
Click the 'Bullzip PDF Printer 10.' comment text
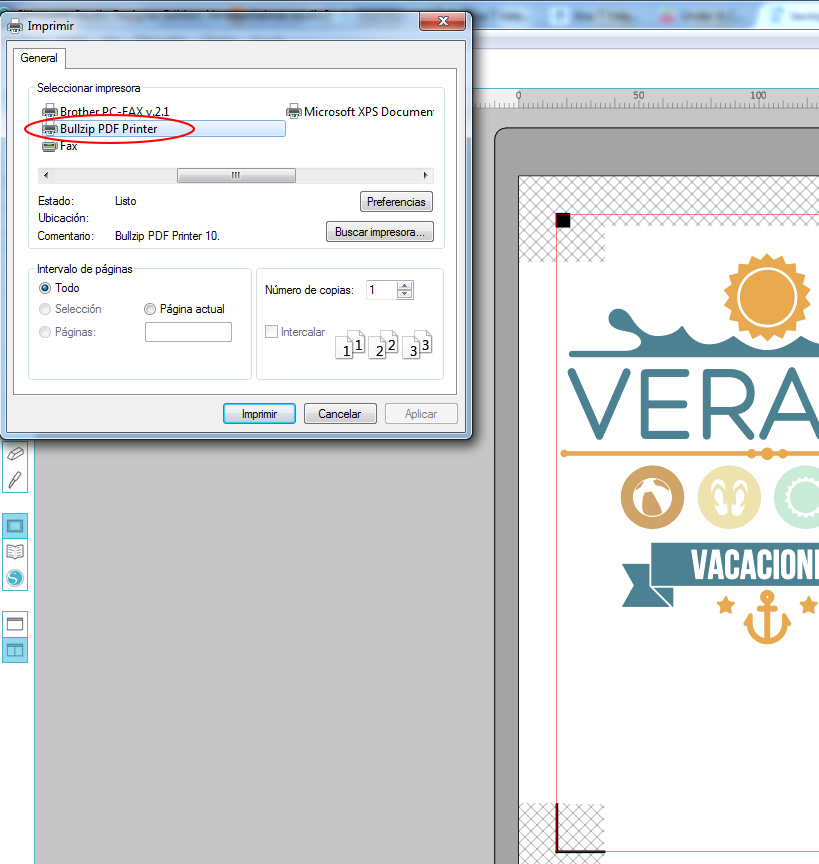tap(167, 236)
